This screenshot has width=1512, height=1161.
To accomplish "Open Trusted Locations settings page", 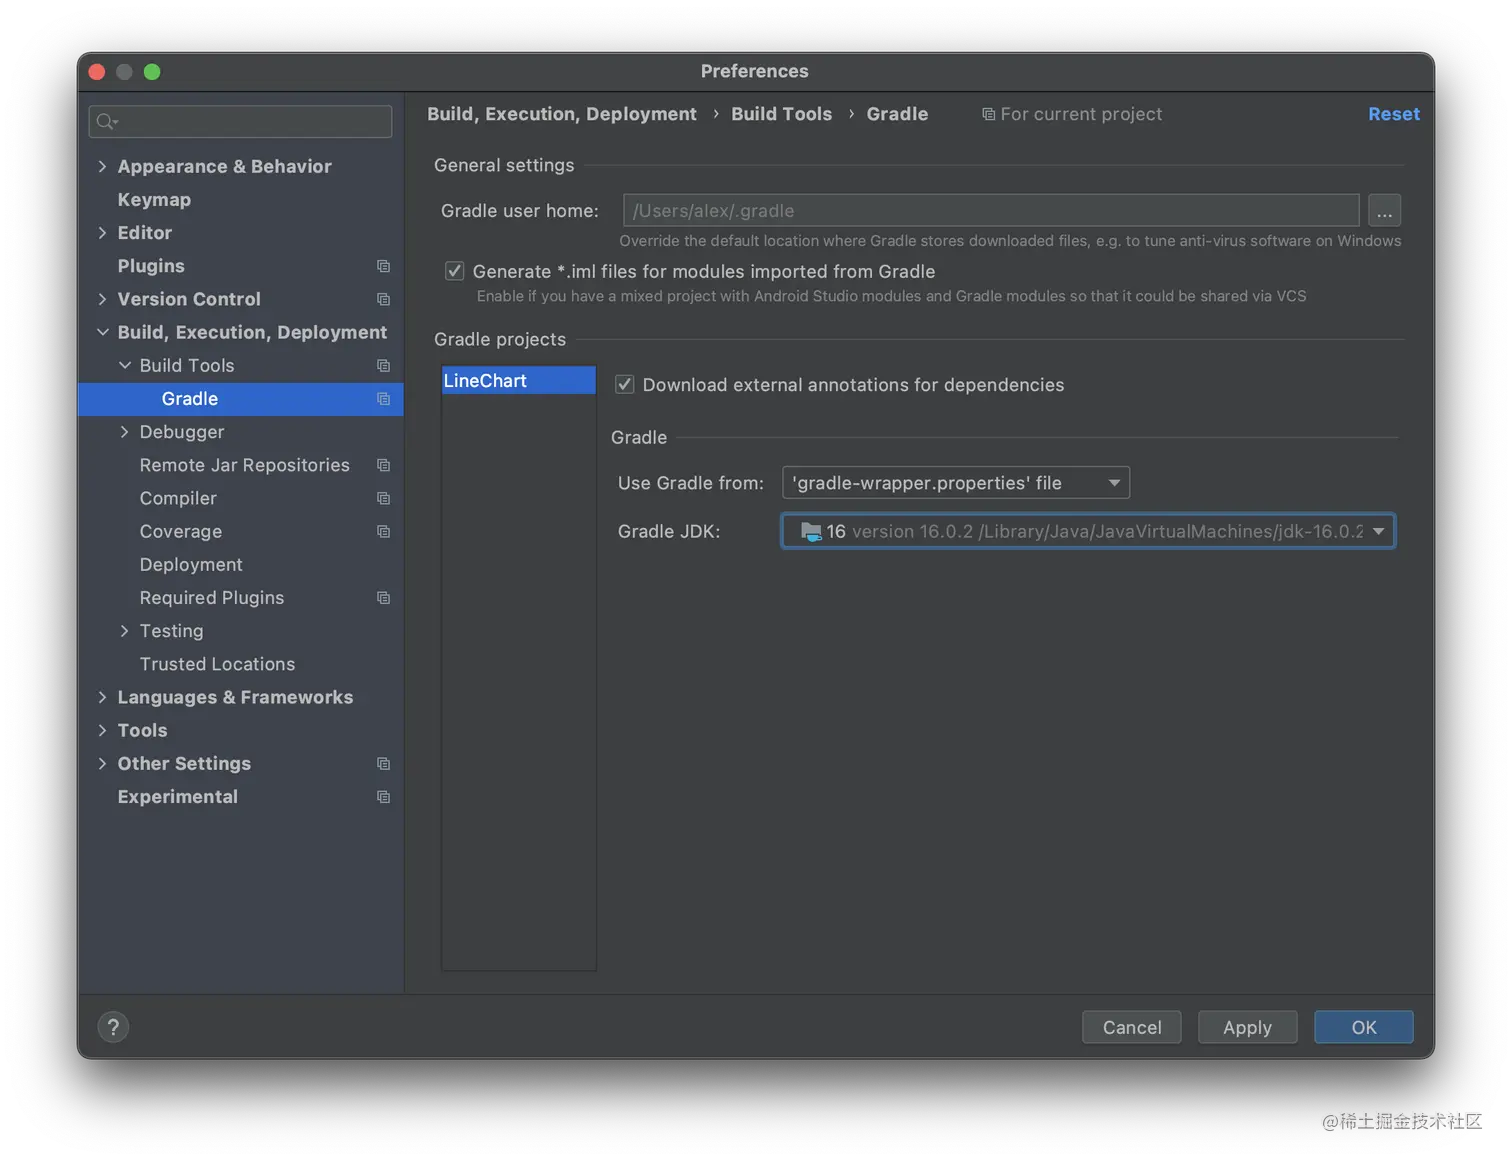I will 217,664.
